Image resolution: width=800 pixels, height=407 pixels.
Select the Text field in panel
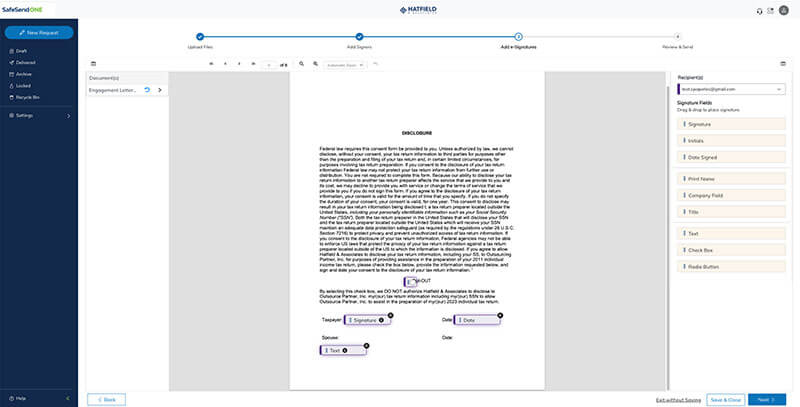pyautogui.click(x=731, y=234)
